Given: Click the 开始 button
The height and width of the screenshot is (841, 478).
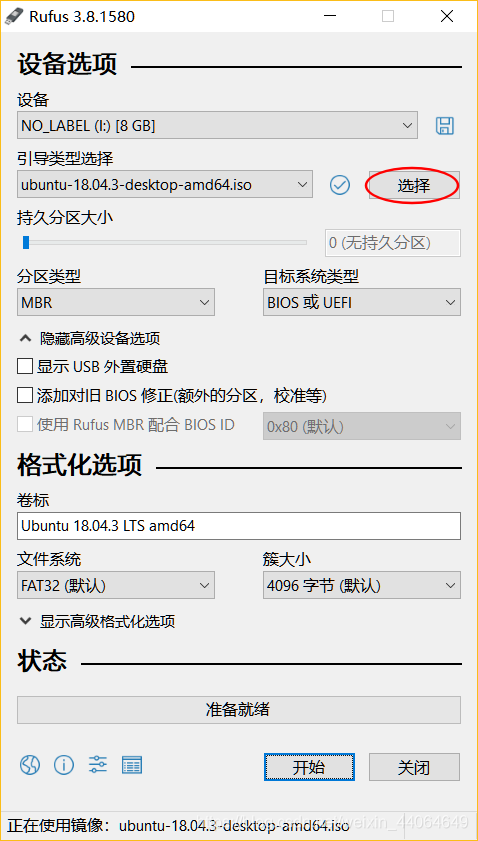Looking at the screenshot, I should [309, 767].
